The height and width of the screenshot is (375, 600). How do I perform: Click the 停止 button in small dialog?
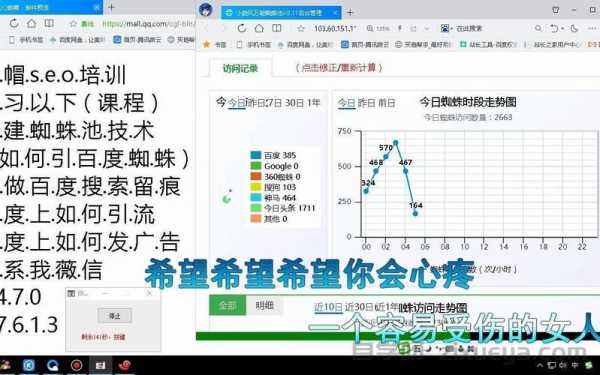(x=115, y=316)
